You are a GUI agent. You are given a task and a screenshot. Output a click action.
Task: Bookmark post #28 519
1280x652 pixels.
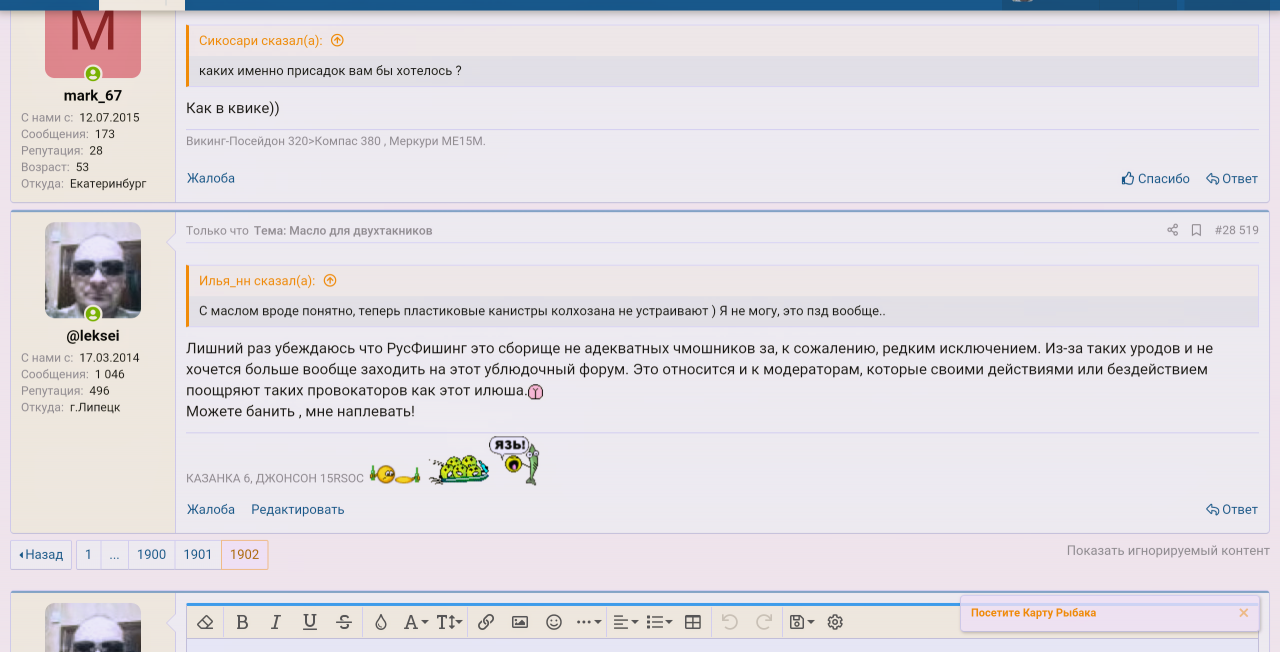pyautogui.click(x=1196, y=230)
